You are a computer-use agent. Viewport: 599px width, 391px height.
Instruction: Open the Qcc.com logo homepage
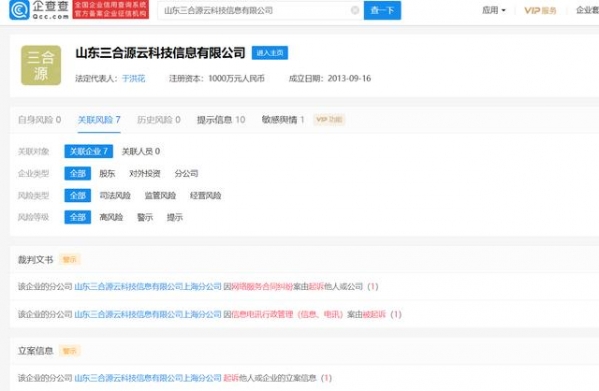[x=39, y=10]
